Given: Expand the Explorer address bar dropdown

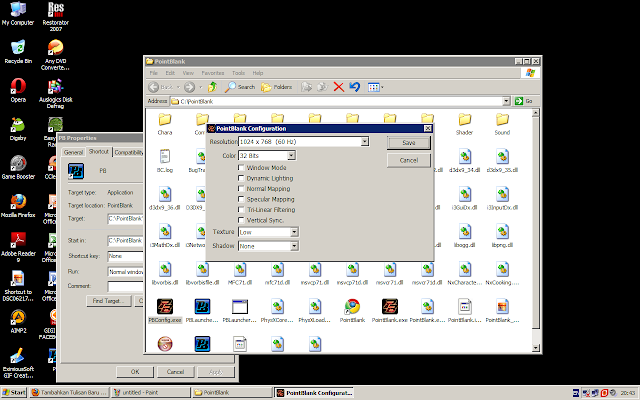Looking at the screenshot, I should 506,101.
